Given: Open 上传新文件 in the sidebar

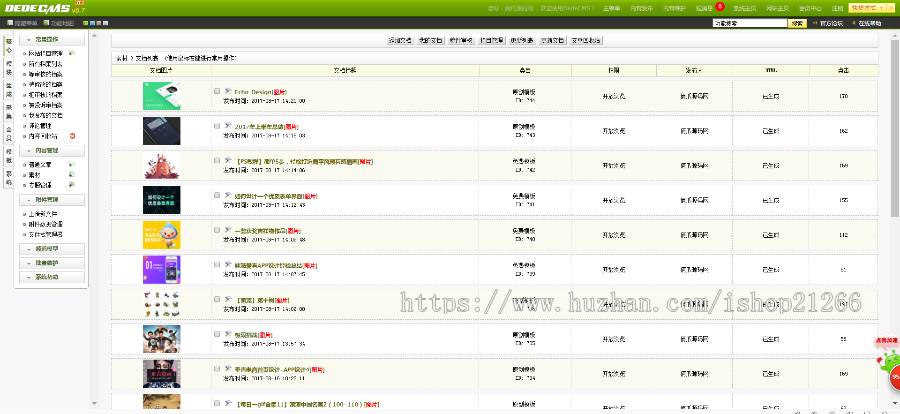Looking at the screenshot, I should pos(42,213).
